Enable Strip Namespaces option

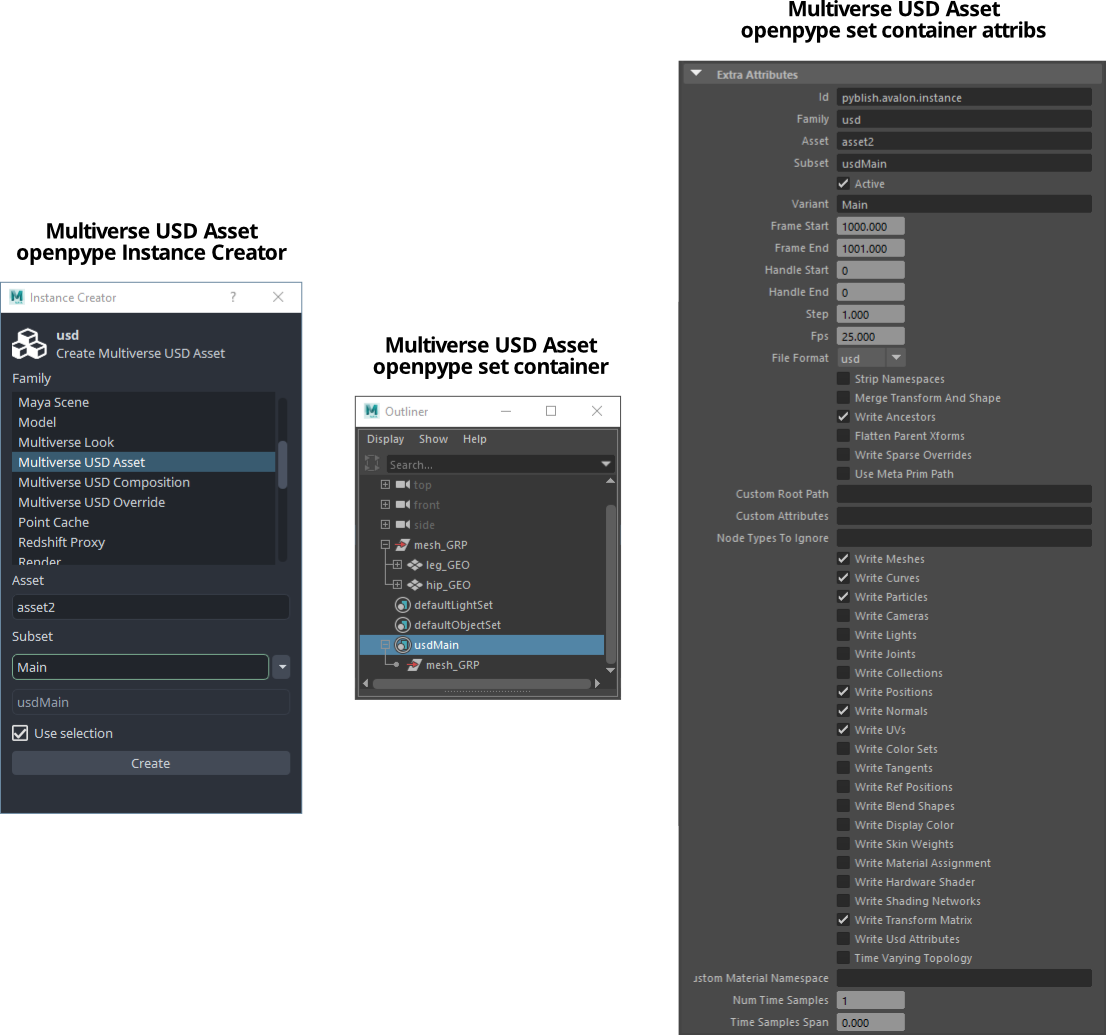843,379
